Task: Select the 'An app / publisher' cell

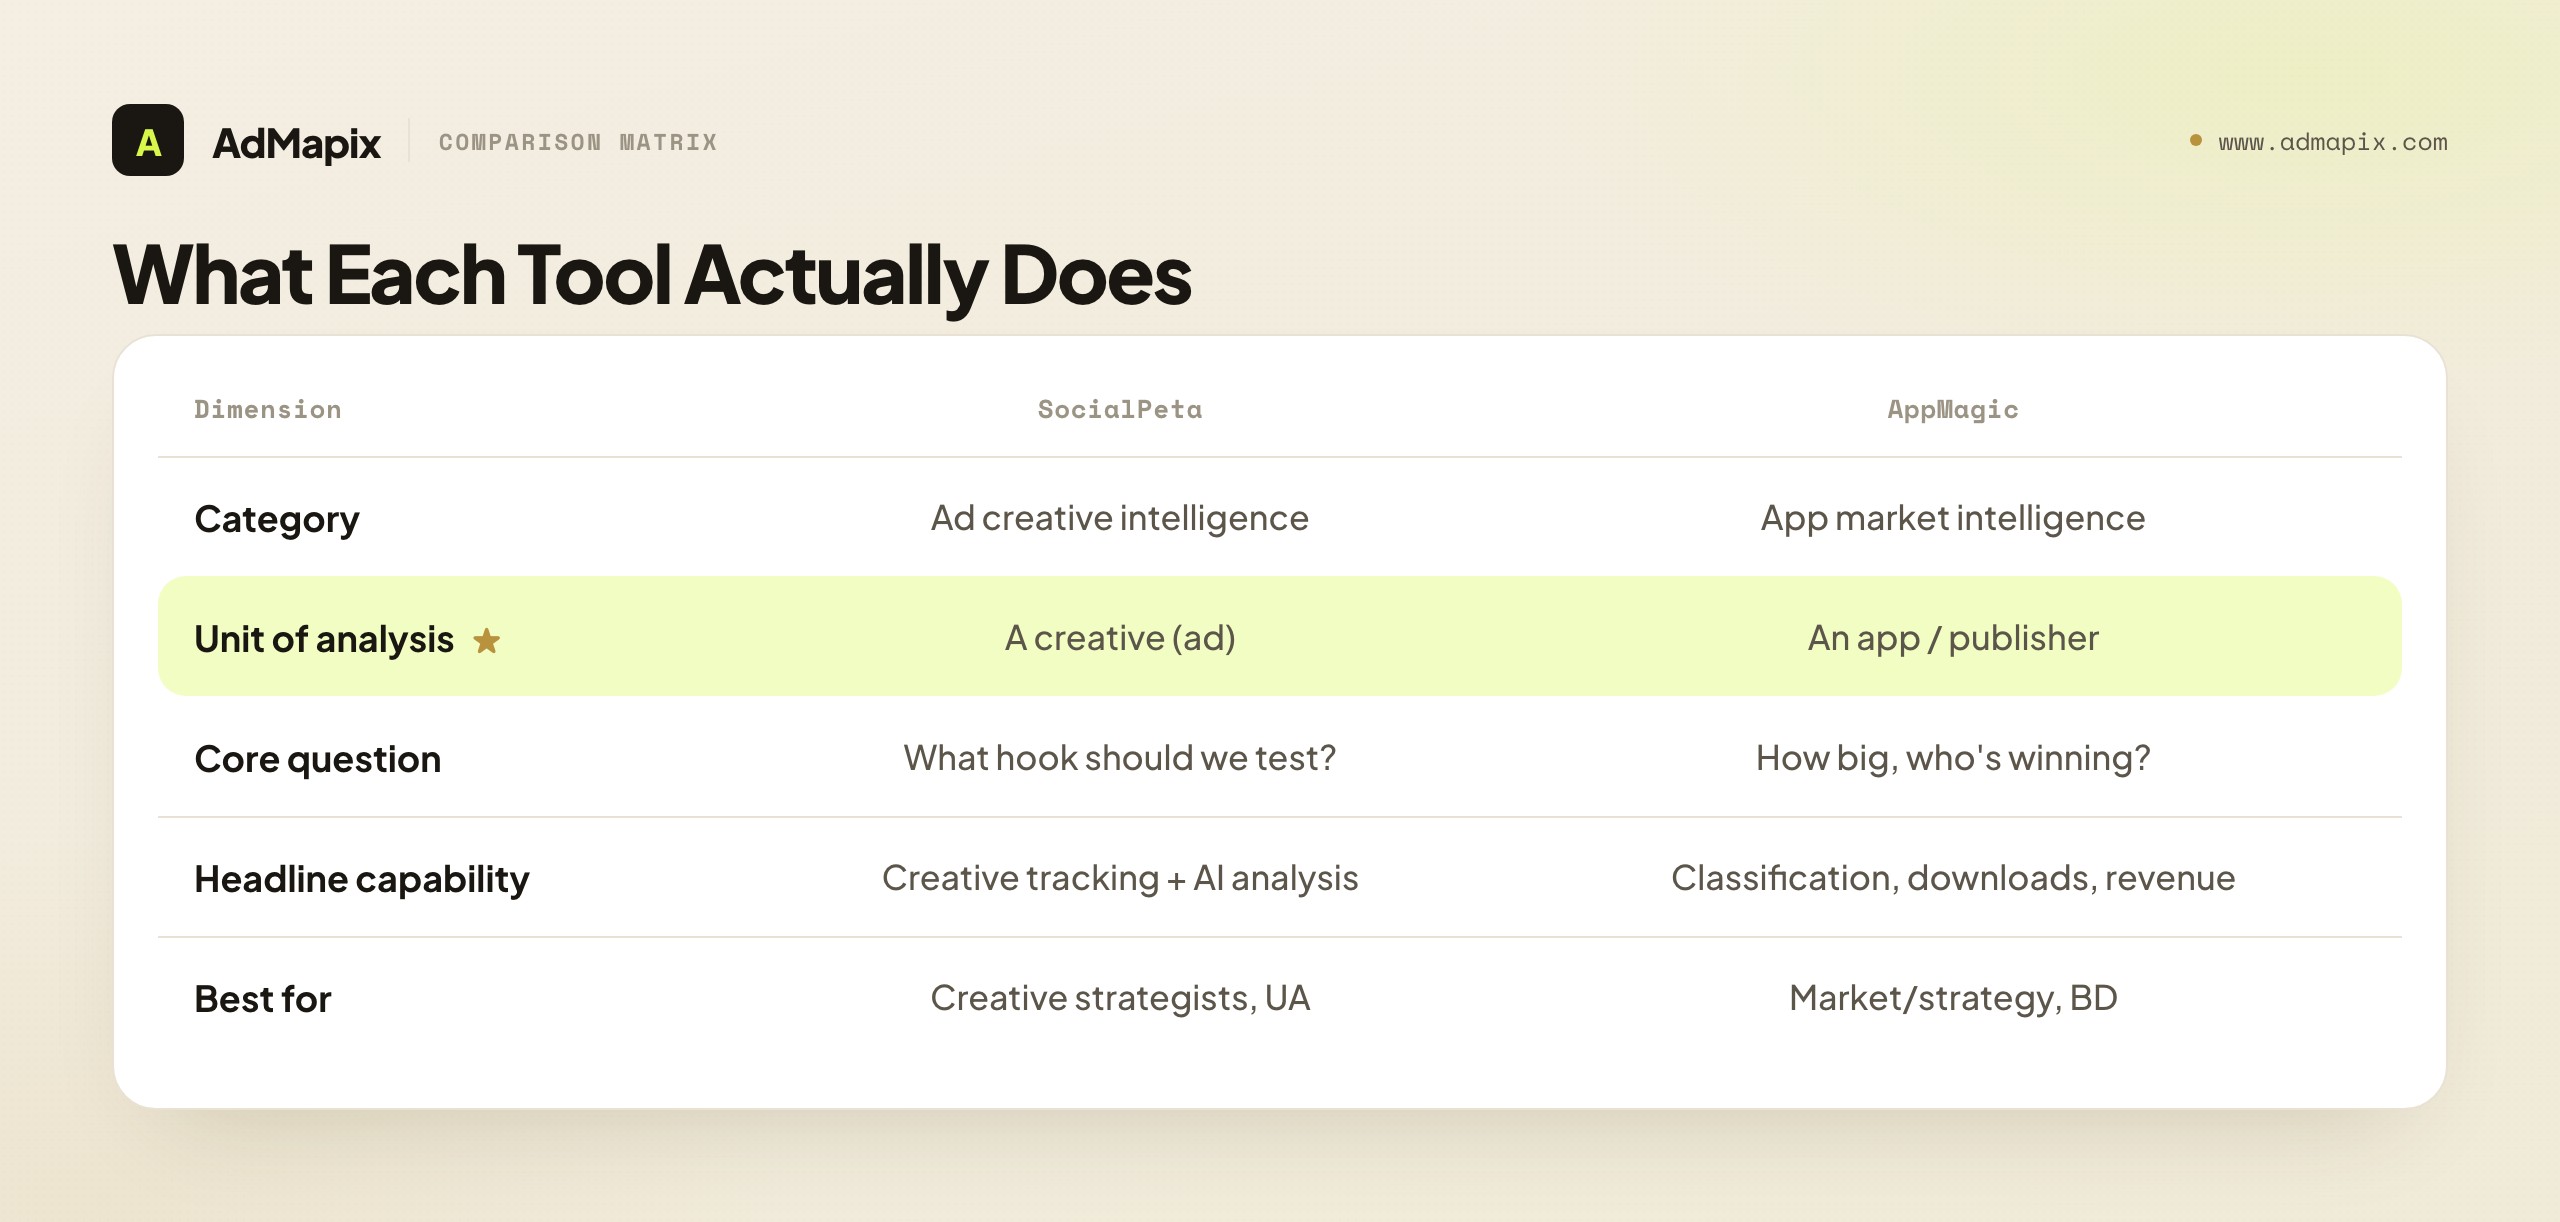Action: coord(1953,638)
